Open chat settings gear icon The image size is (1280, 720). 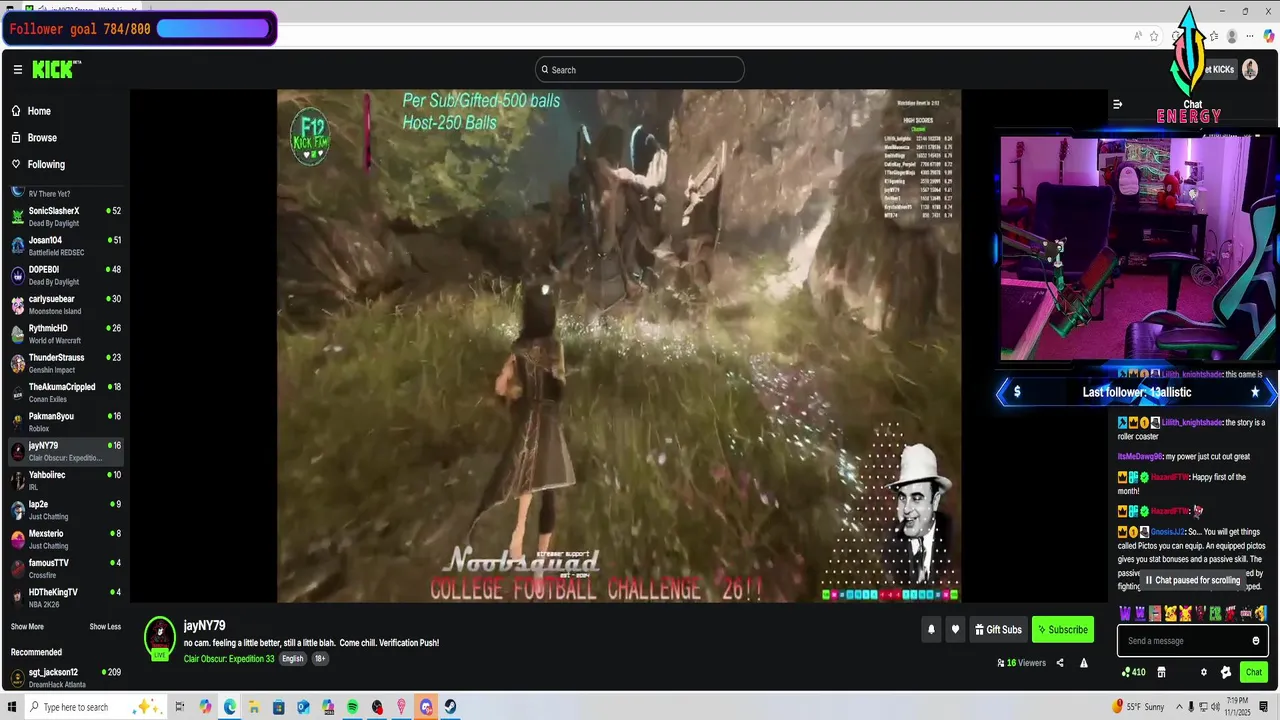pos(1203,673)
